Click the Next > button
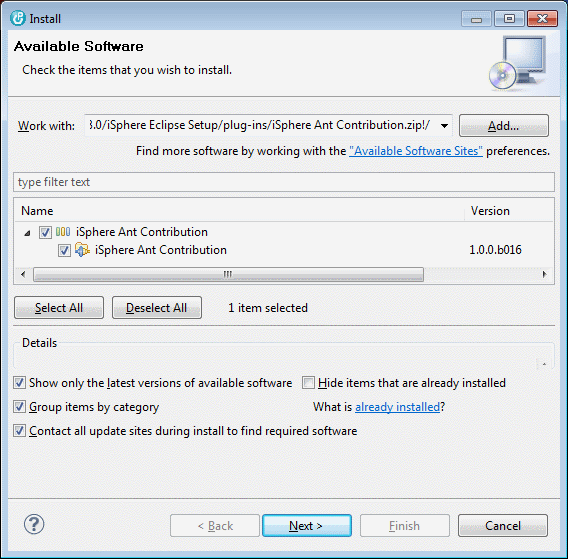 306,526
